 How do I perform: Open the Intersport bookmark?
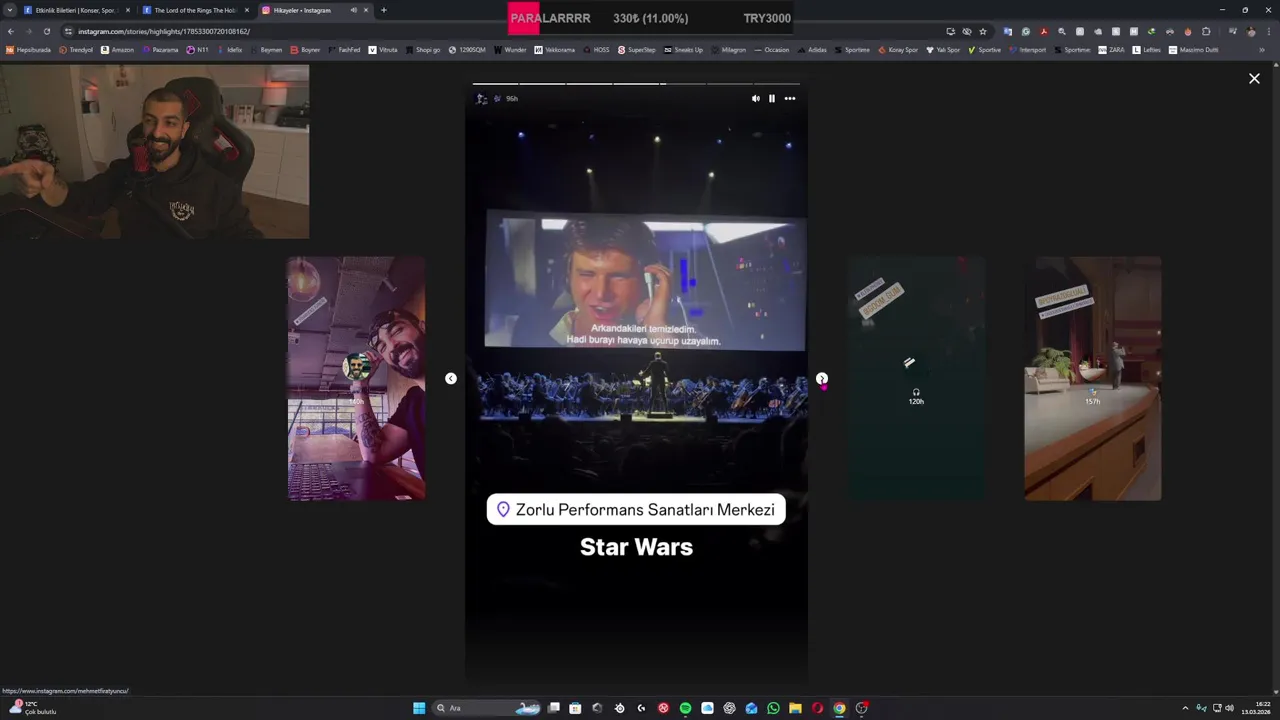click(1027, 50)
